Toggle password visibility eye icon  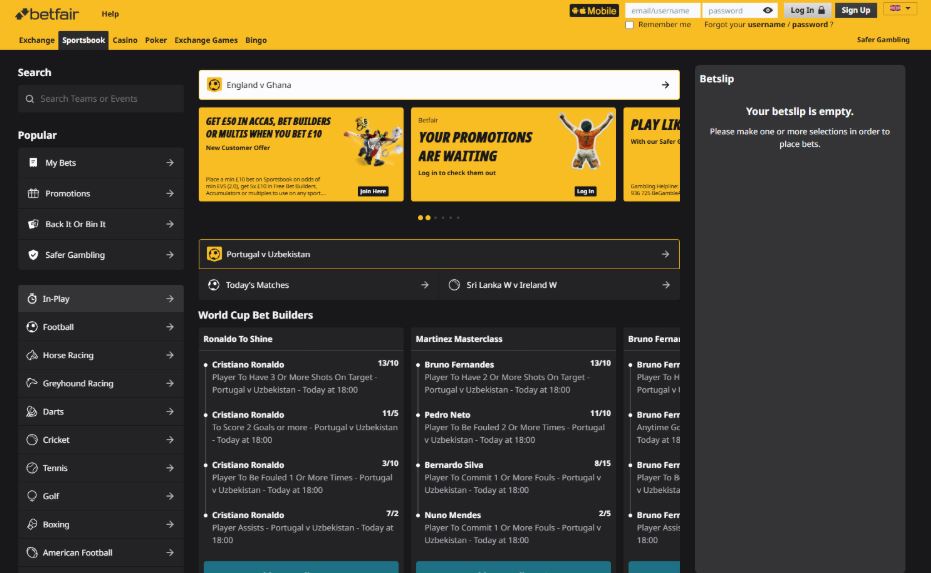click(x=768, y=10)
